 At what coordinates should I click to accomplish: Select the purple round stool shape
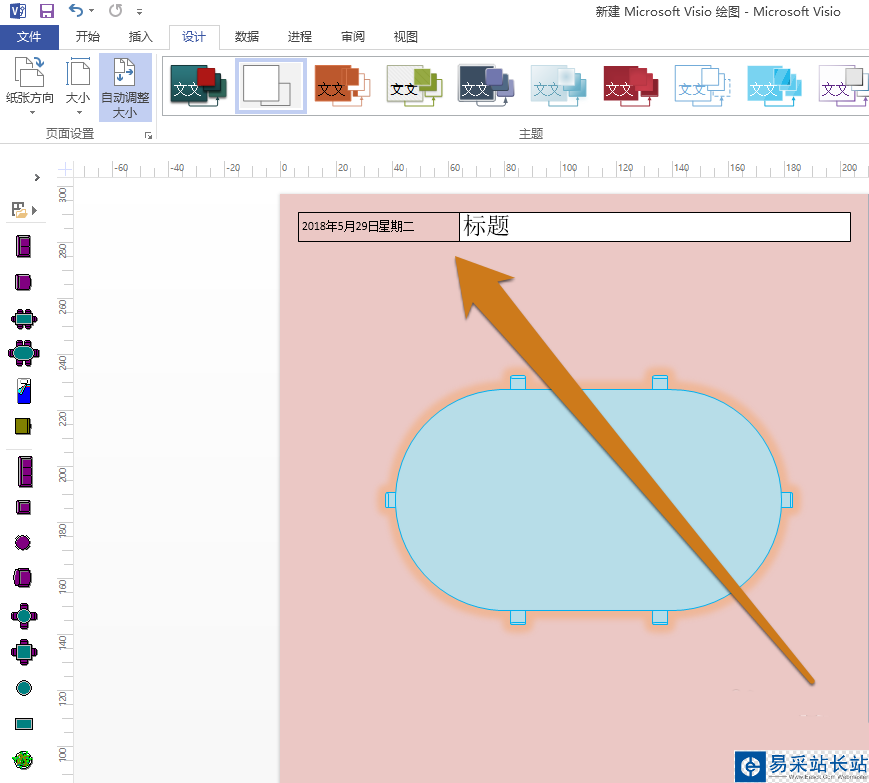pos(23,543)
